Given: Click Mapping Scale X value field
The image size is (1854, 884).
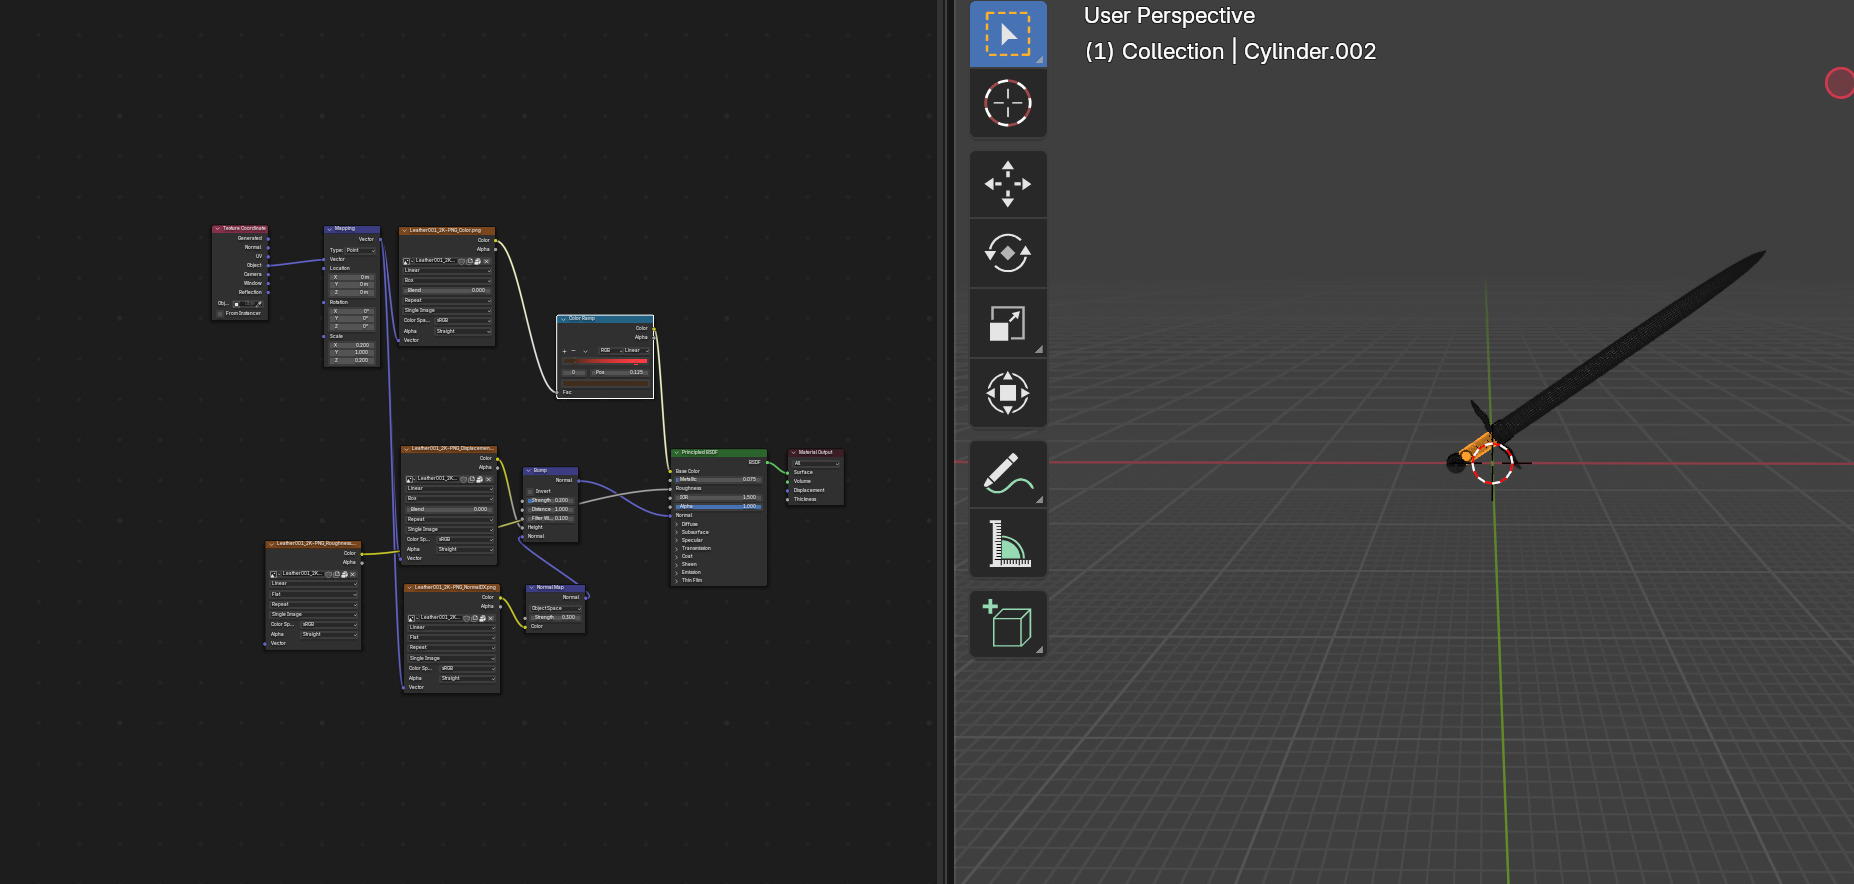Looking at the screenshot, I should coord(351,345).
